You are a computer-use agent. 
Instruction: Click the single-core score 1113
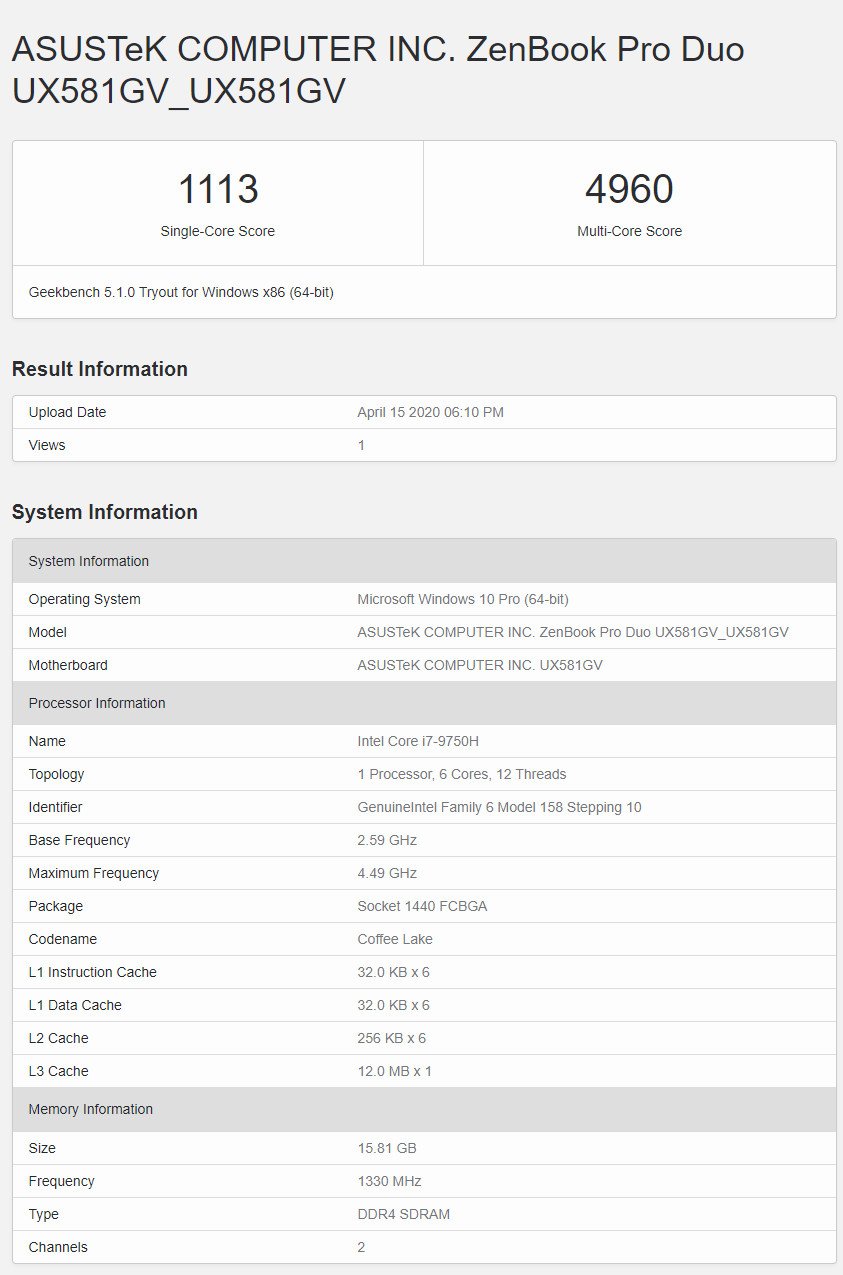pyautogui.click(x=218, y=189)
